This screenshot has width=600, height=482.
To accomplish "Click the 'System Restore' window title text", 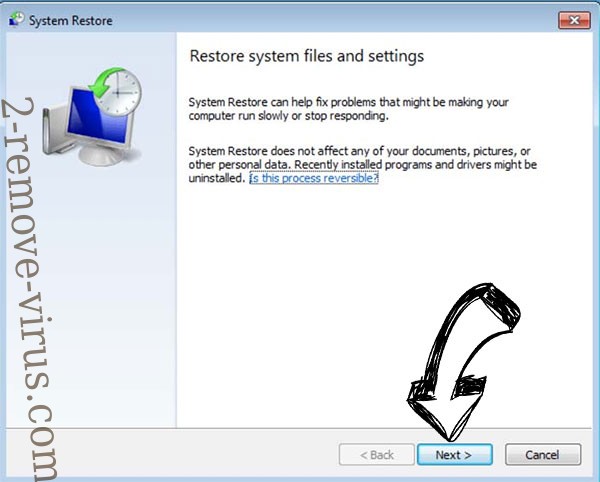I will pos(71,21).
